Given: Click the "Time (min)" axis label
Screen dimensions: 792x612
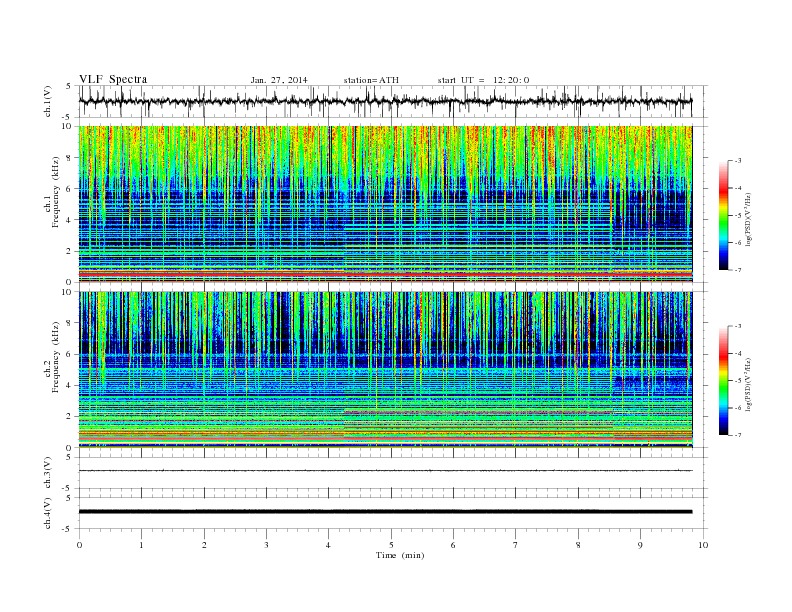Looking at the screenshot, I should click(x=400, y=555).
